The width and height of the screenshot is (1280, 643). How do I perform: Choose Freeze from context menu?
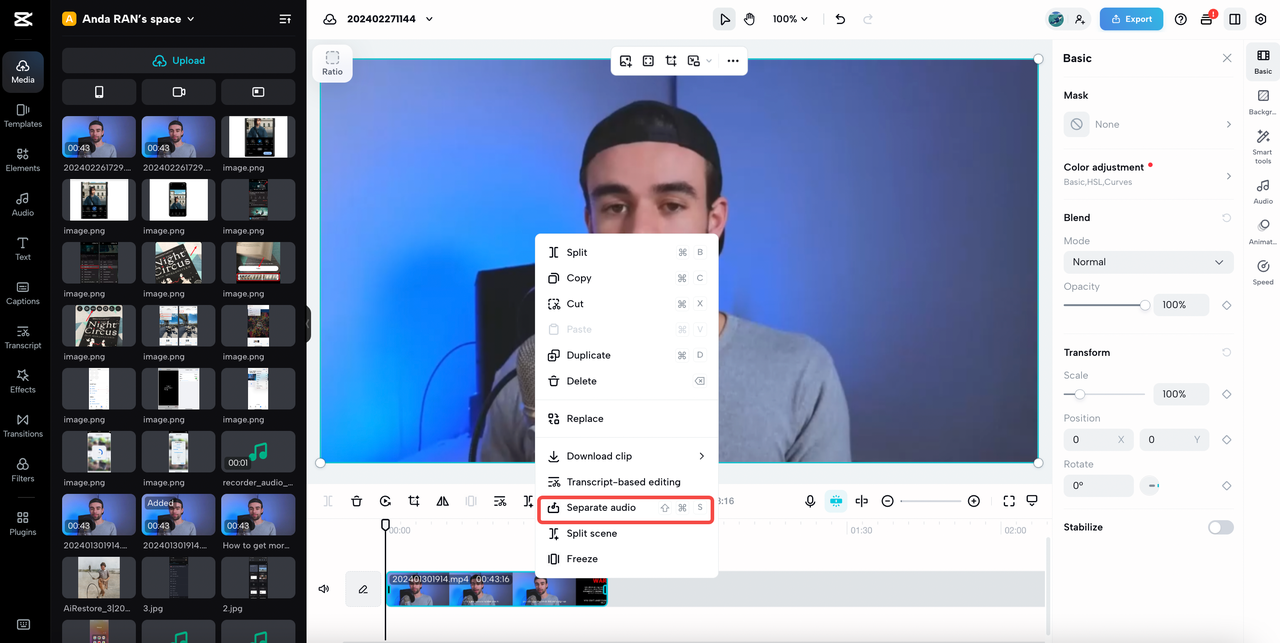[627, 559]
